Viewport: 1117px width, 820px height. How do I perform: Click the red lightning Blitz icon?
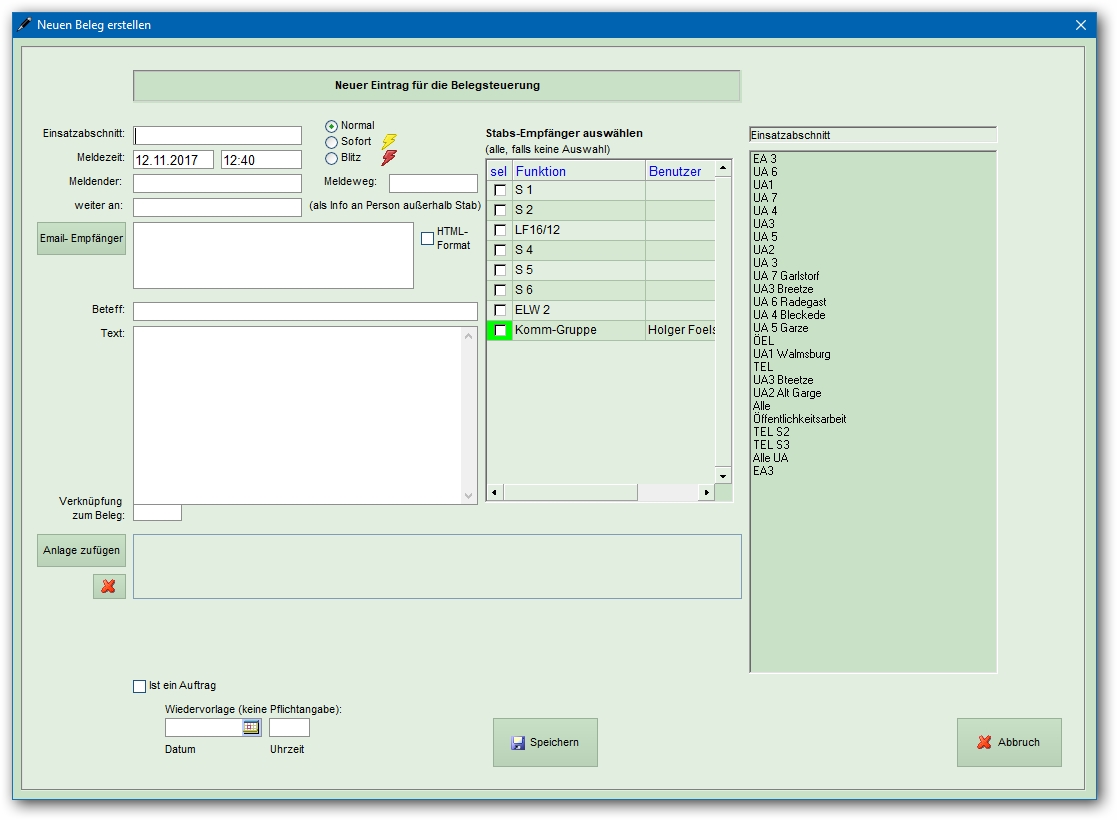(x=389, y=158)
